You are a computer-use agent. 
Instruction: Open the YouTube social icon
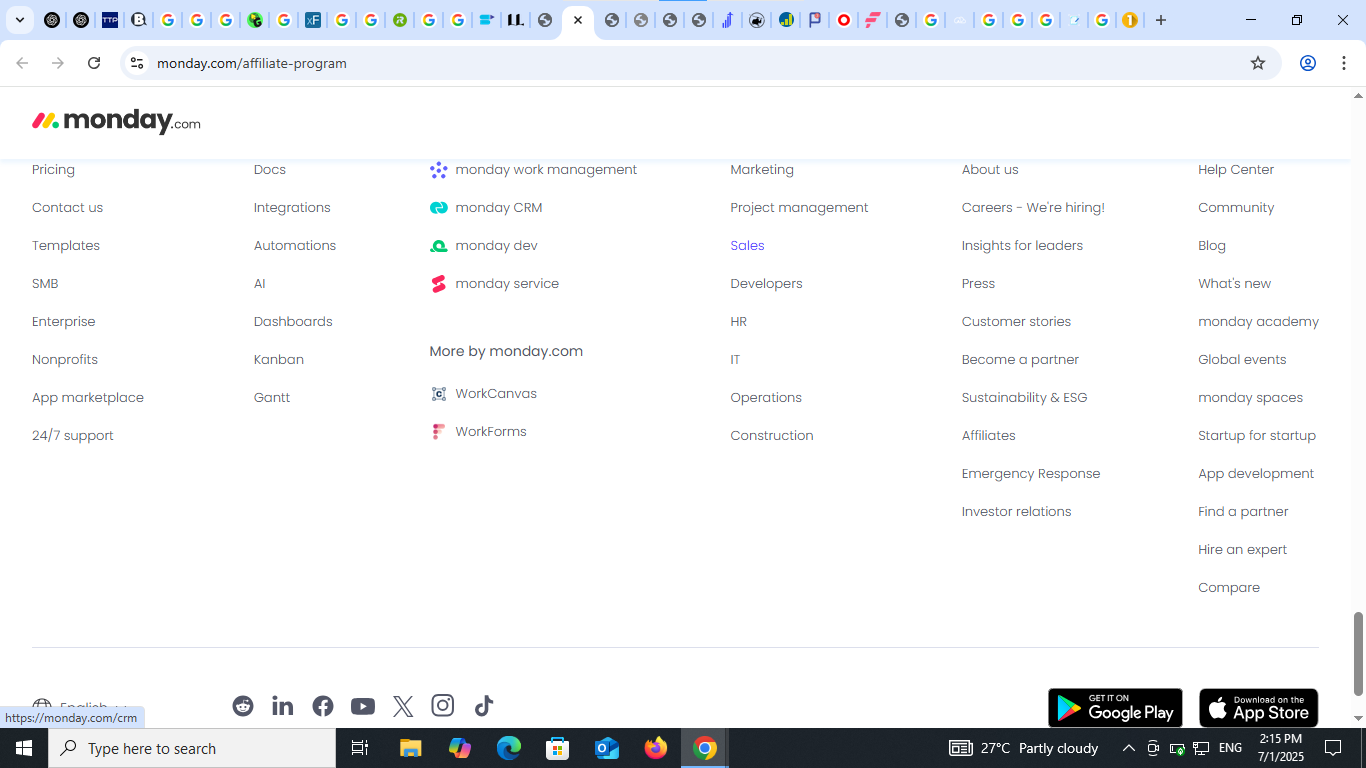coord(363,706)
